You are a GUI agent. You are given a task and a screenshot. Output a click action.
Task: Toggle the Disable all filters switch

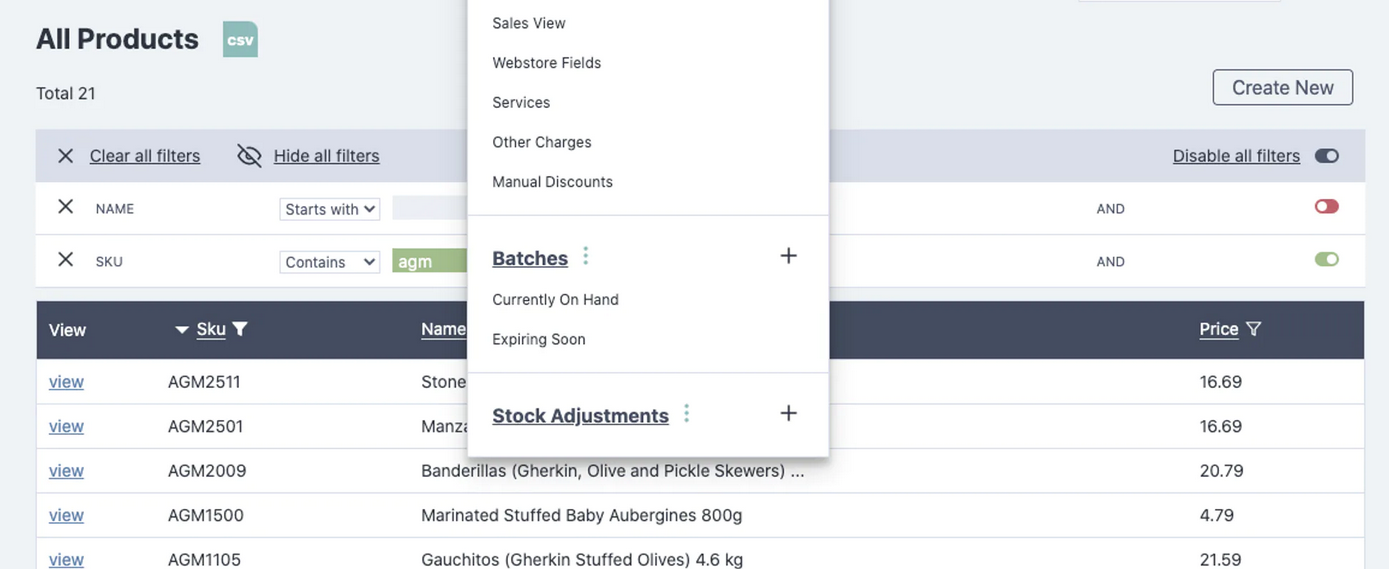click(1326, 156)
